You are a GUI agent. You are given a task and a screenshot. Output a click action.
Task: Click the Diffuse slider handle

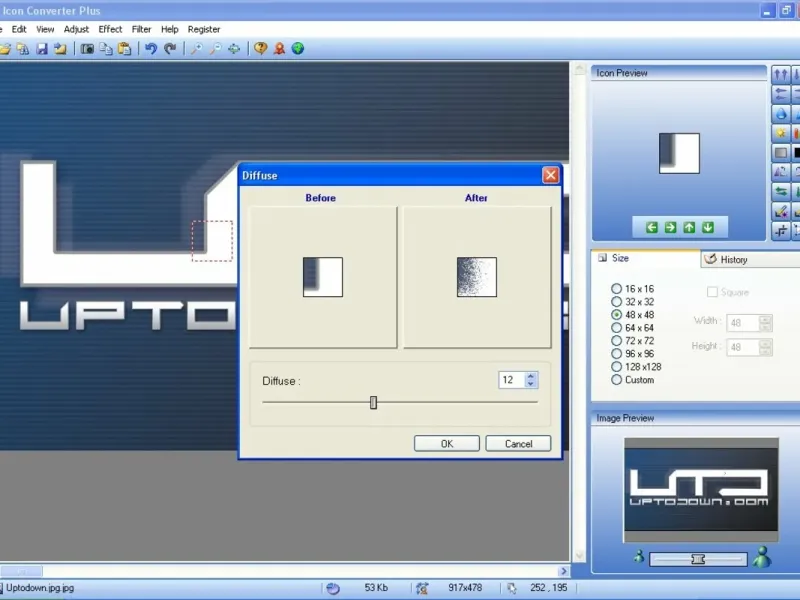click(x=373, y=403)
